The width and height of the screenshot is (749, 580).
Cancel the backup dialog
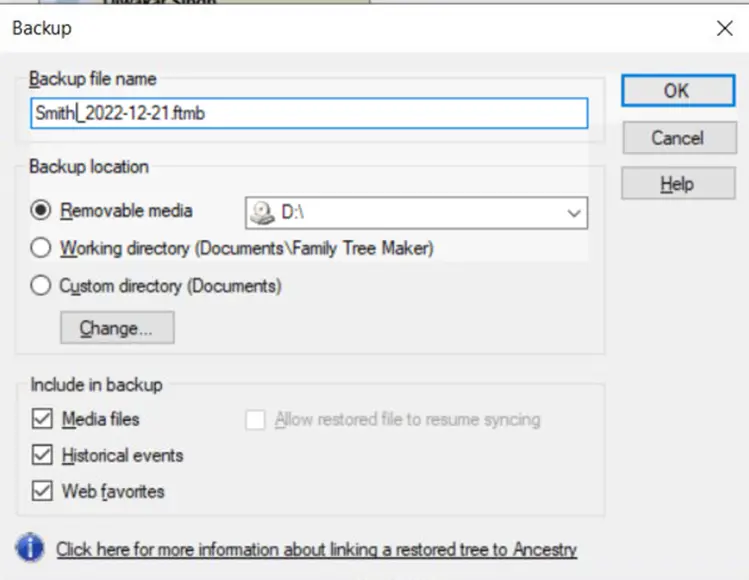point(677,138)
